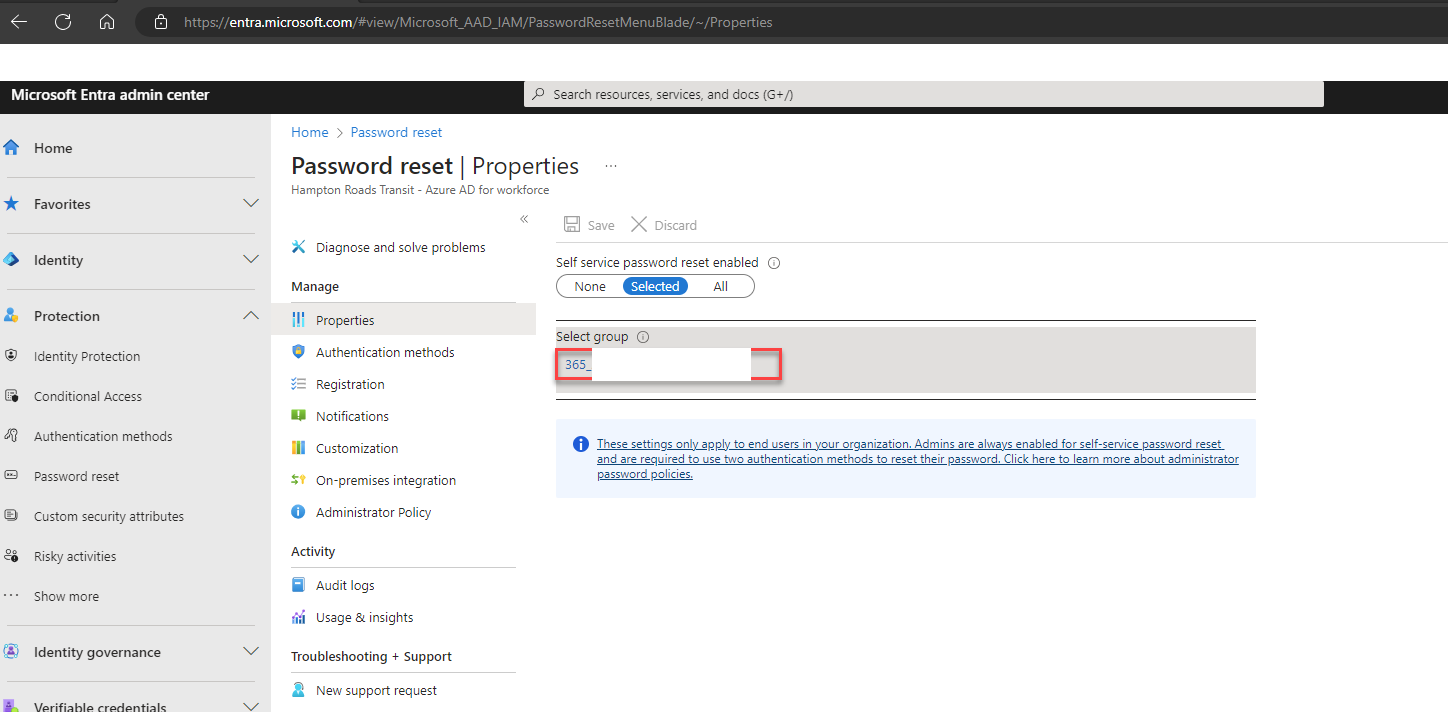
Task: Click Home breadcrumb link
Action: click(x=309, y=132)
